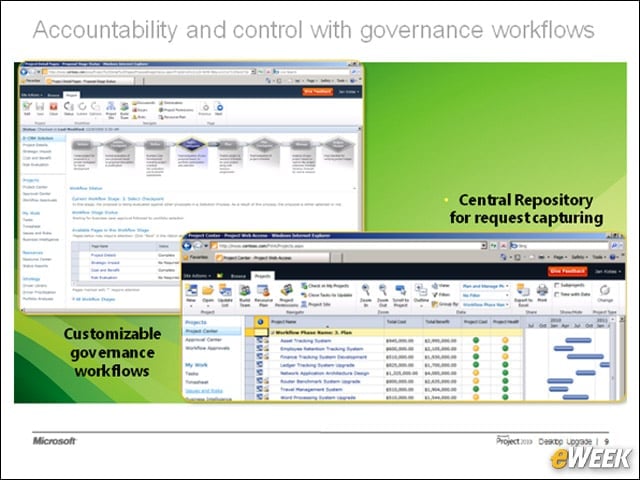
Task: Click the Build Team ribbon icon
Action: point(244,291)
